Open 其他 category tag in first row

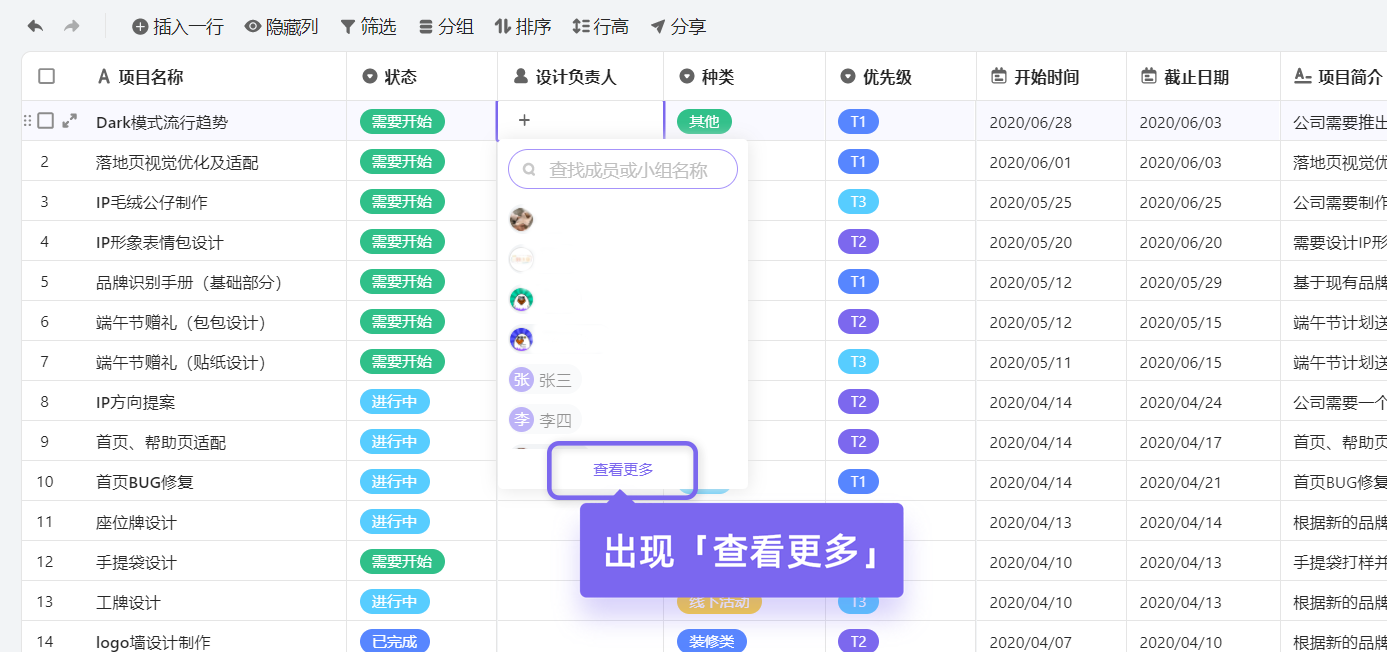tap(704, 121)
